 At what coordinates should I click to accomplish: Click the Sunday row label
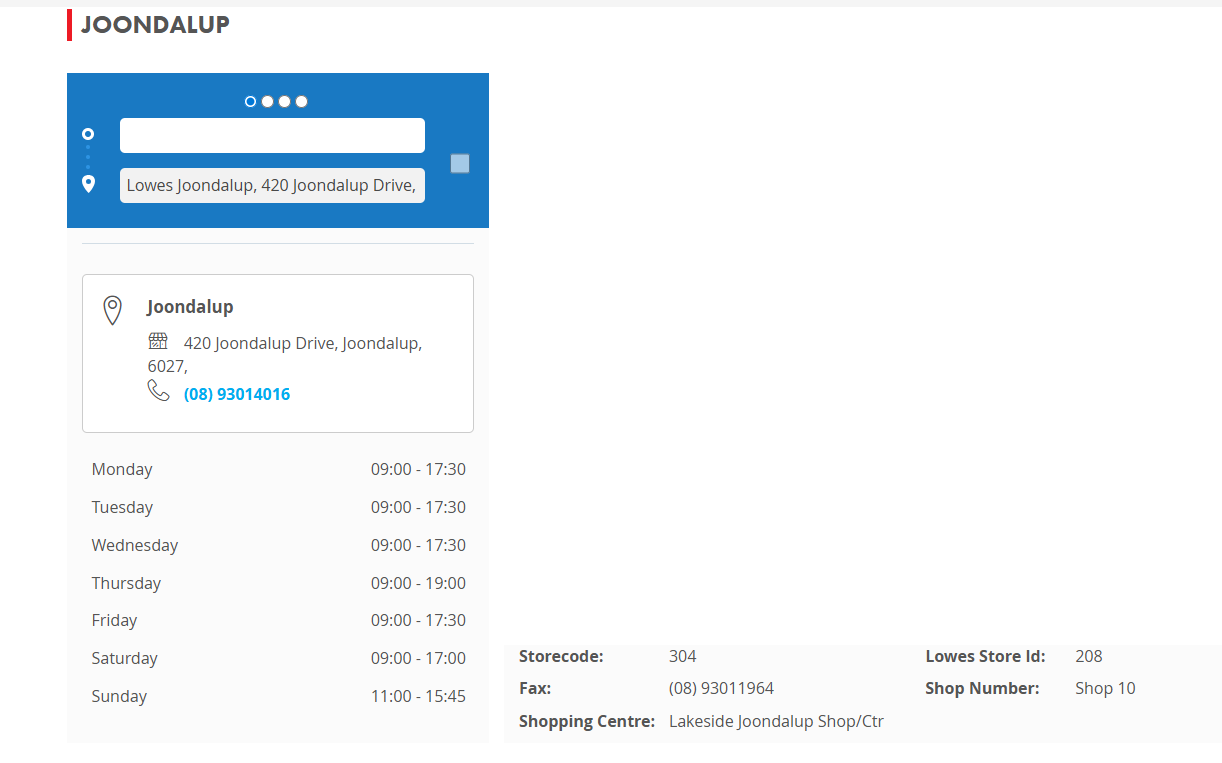click(119, 696)
